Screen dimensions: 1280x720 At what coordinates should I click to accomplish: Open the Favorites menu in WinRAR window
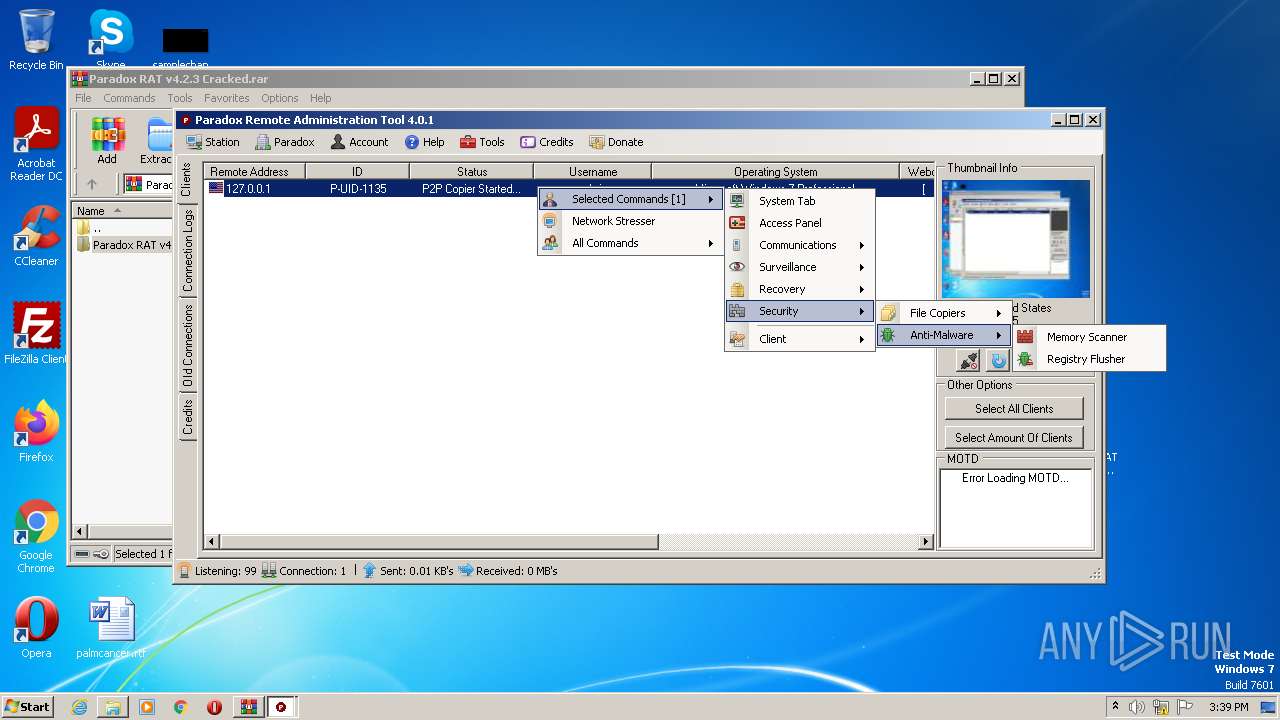coord(227,98)
